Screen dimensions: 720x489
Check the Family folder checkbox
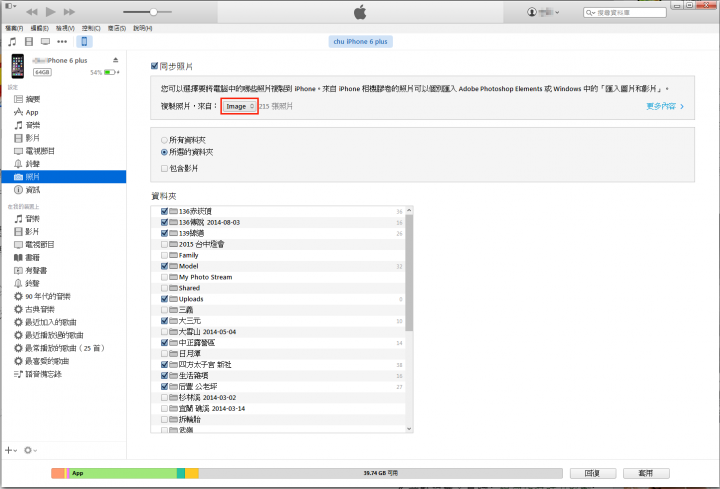pos(164,255)
